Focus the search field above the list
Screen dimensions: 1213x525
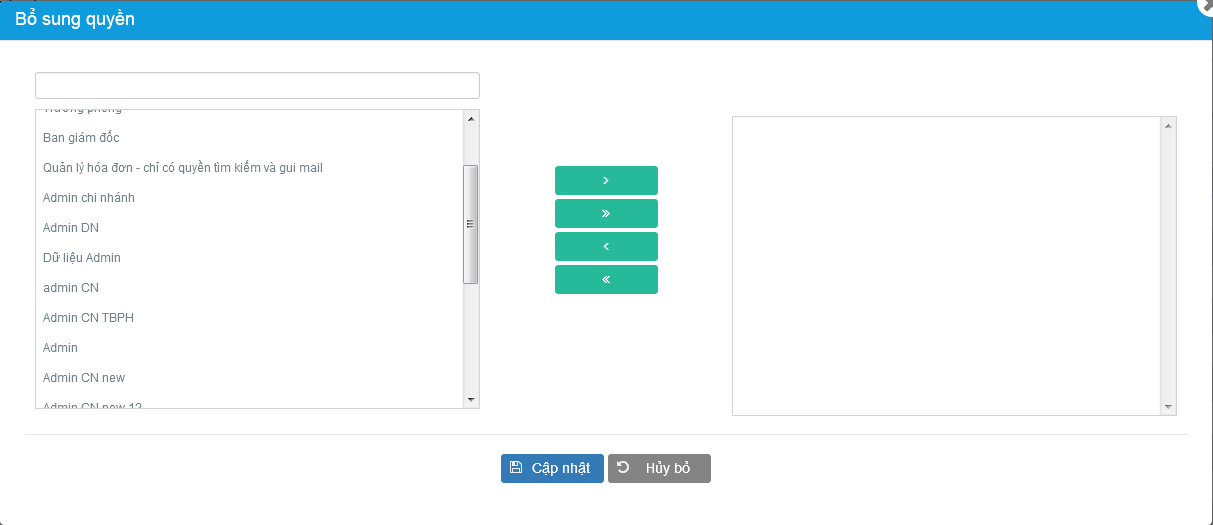pyautogui.click(x=257, y=85)
